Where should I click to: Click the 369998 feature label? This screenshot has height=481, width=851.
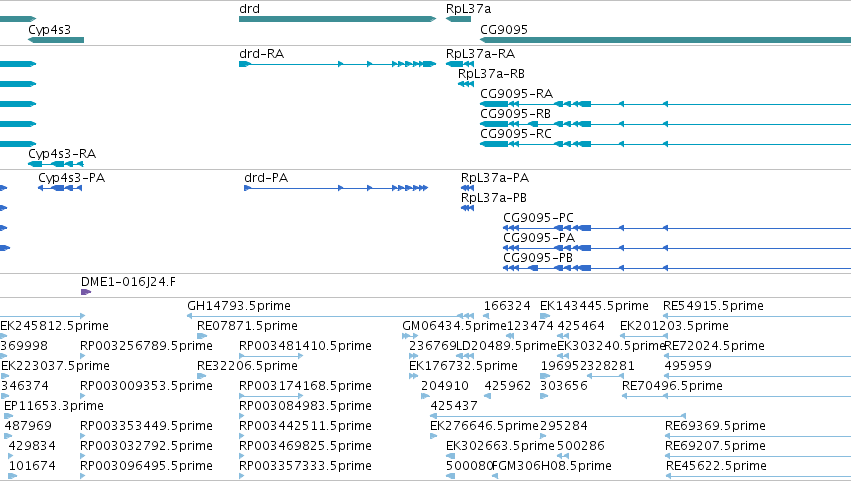click(x=24, y=346)
